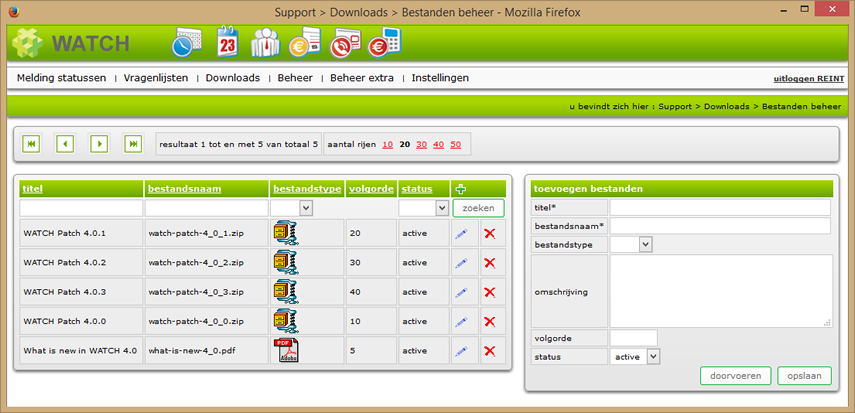
Task: Set row count to 50
Action: point(455,145)
